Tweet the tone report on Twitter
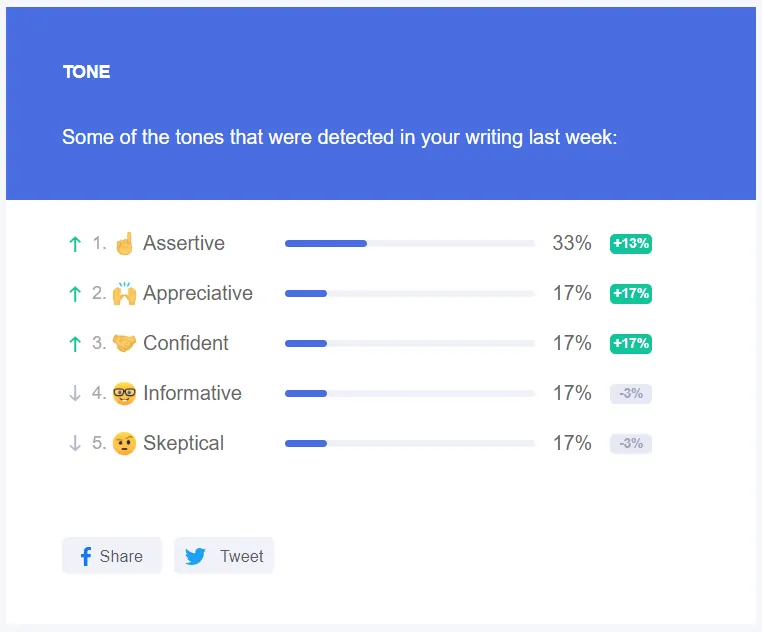 (224, 556)
